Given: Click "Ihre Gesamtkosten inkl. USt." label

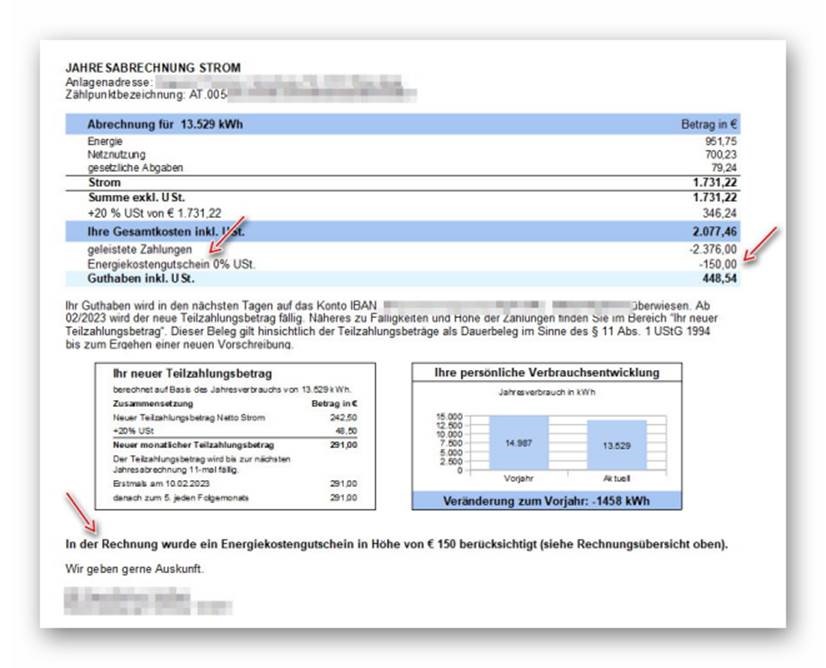Looking at the screenshot, I should point(166,232).
